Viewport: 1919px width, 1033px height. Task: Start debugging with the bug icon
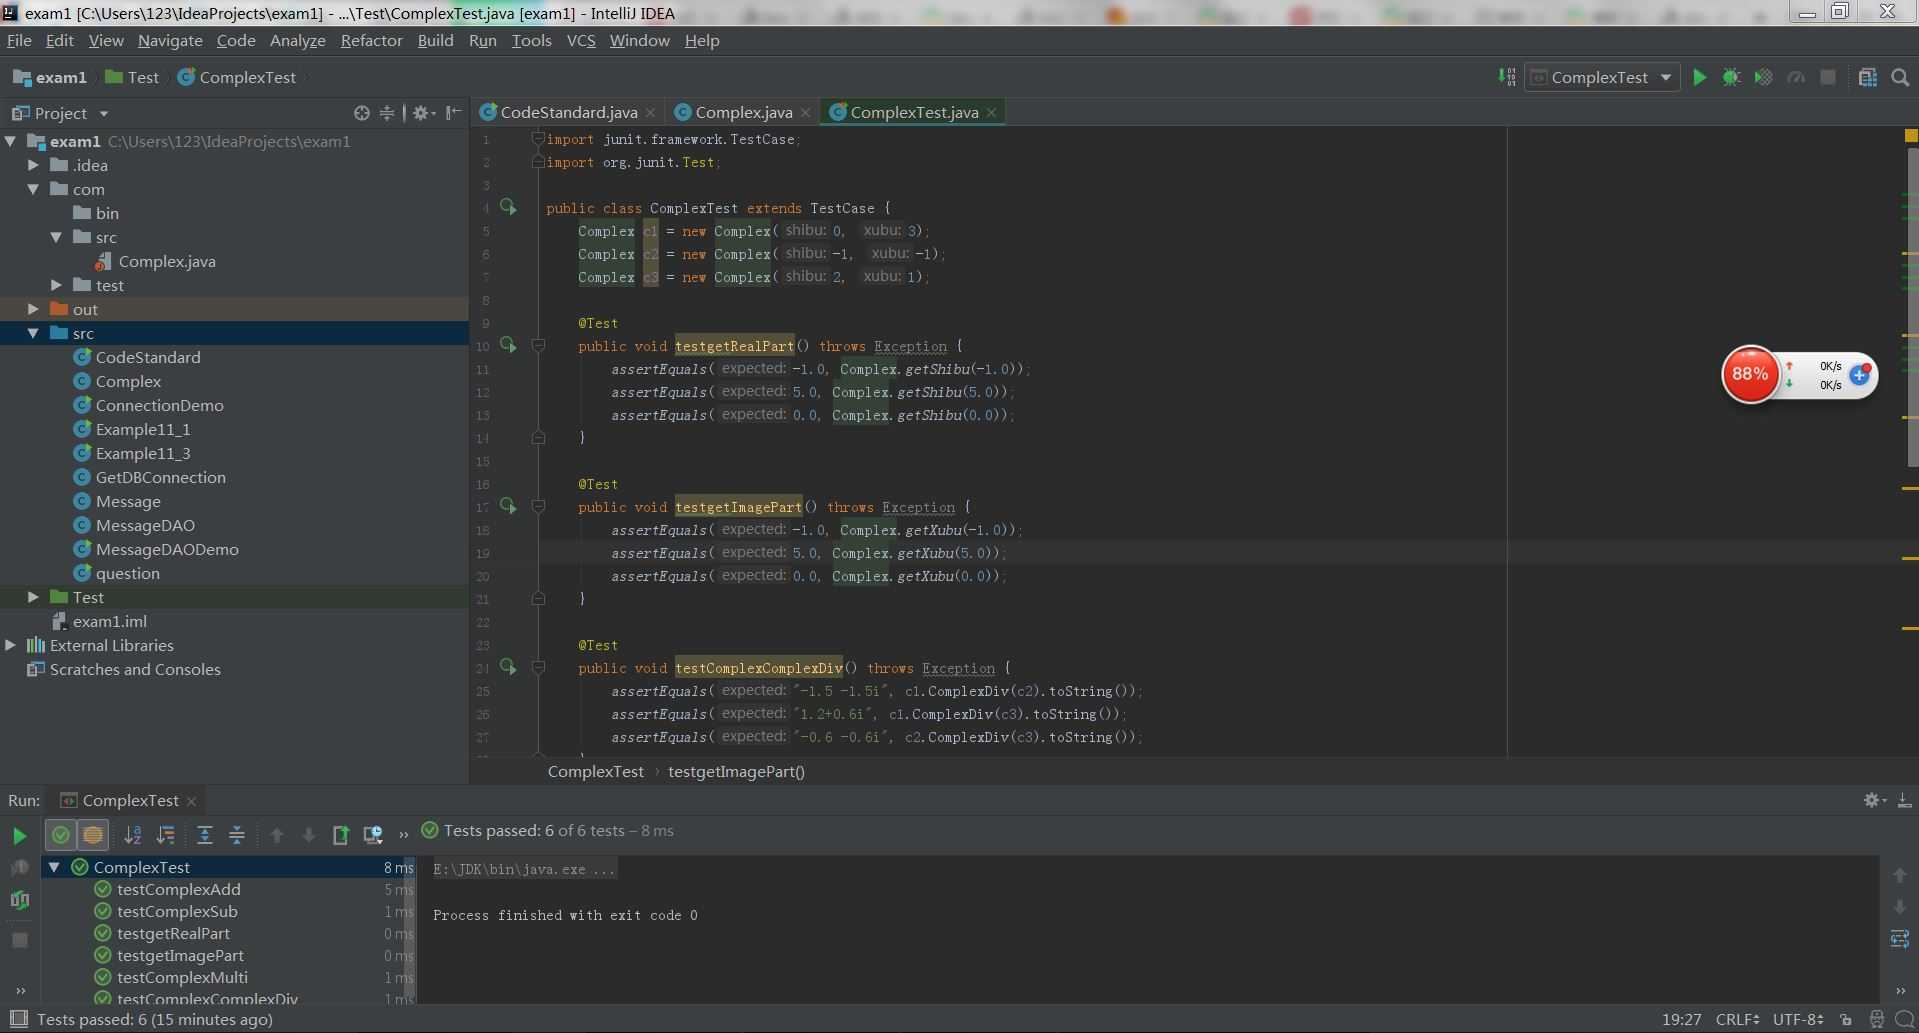[1731, 77]
